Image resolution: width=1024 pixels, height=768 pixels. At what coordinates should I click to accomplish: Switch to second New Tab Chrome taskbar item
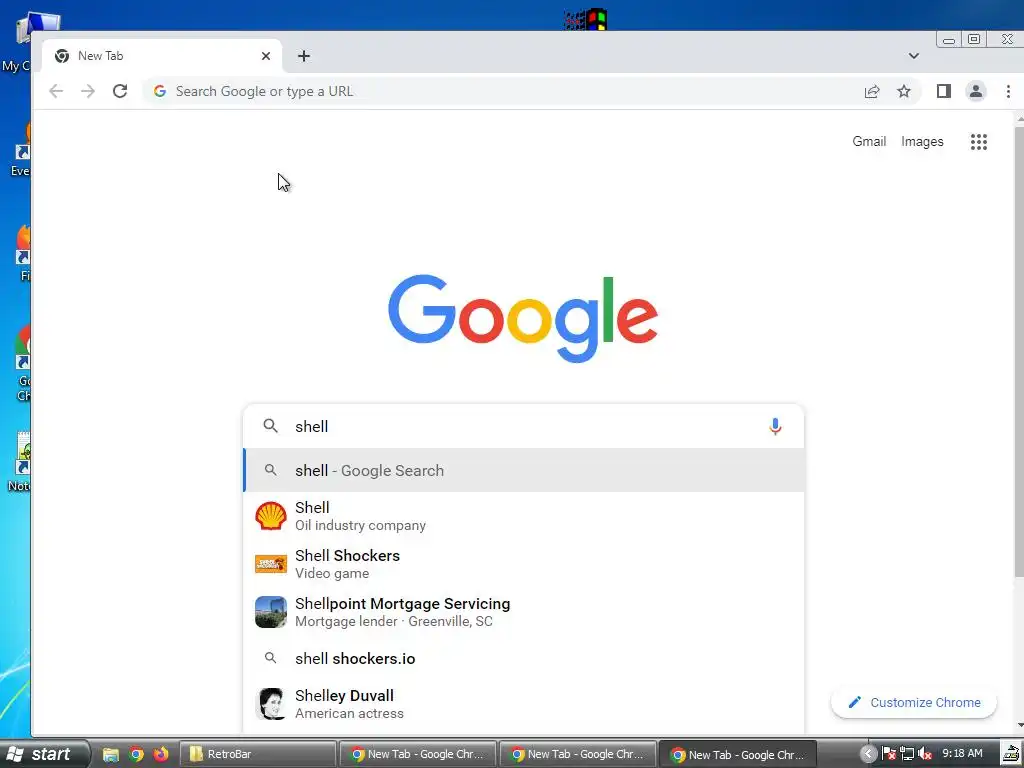pyautogui.click(x=578, y=754)
